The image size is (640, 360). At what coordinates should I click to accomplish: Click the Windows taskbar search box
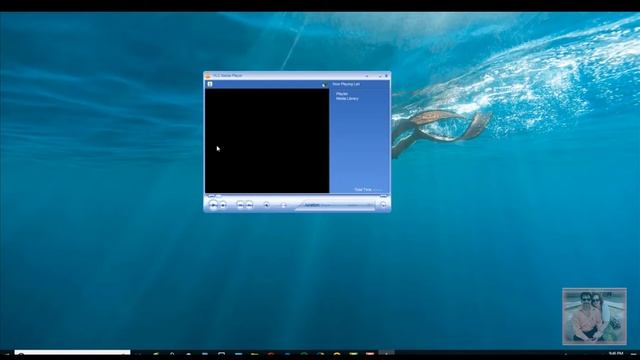coord(73,353)
